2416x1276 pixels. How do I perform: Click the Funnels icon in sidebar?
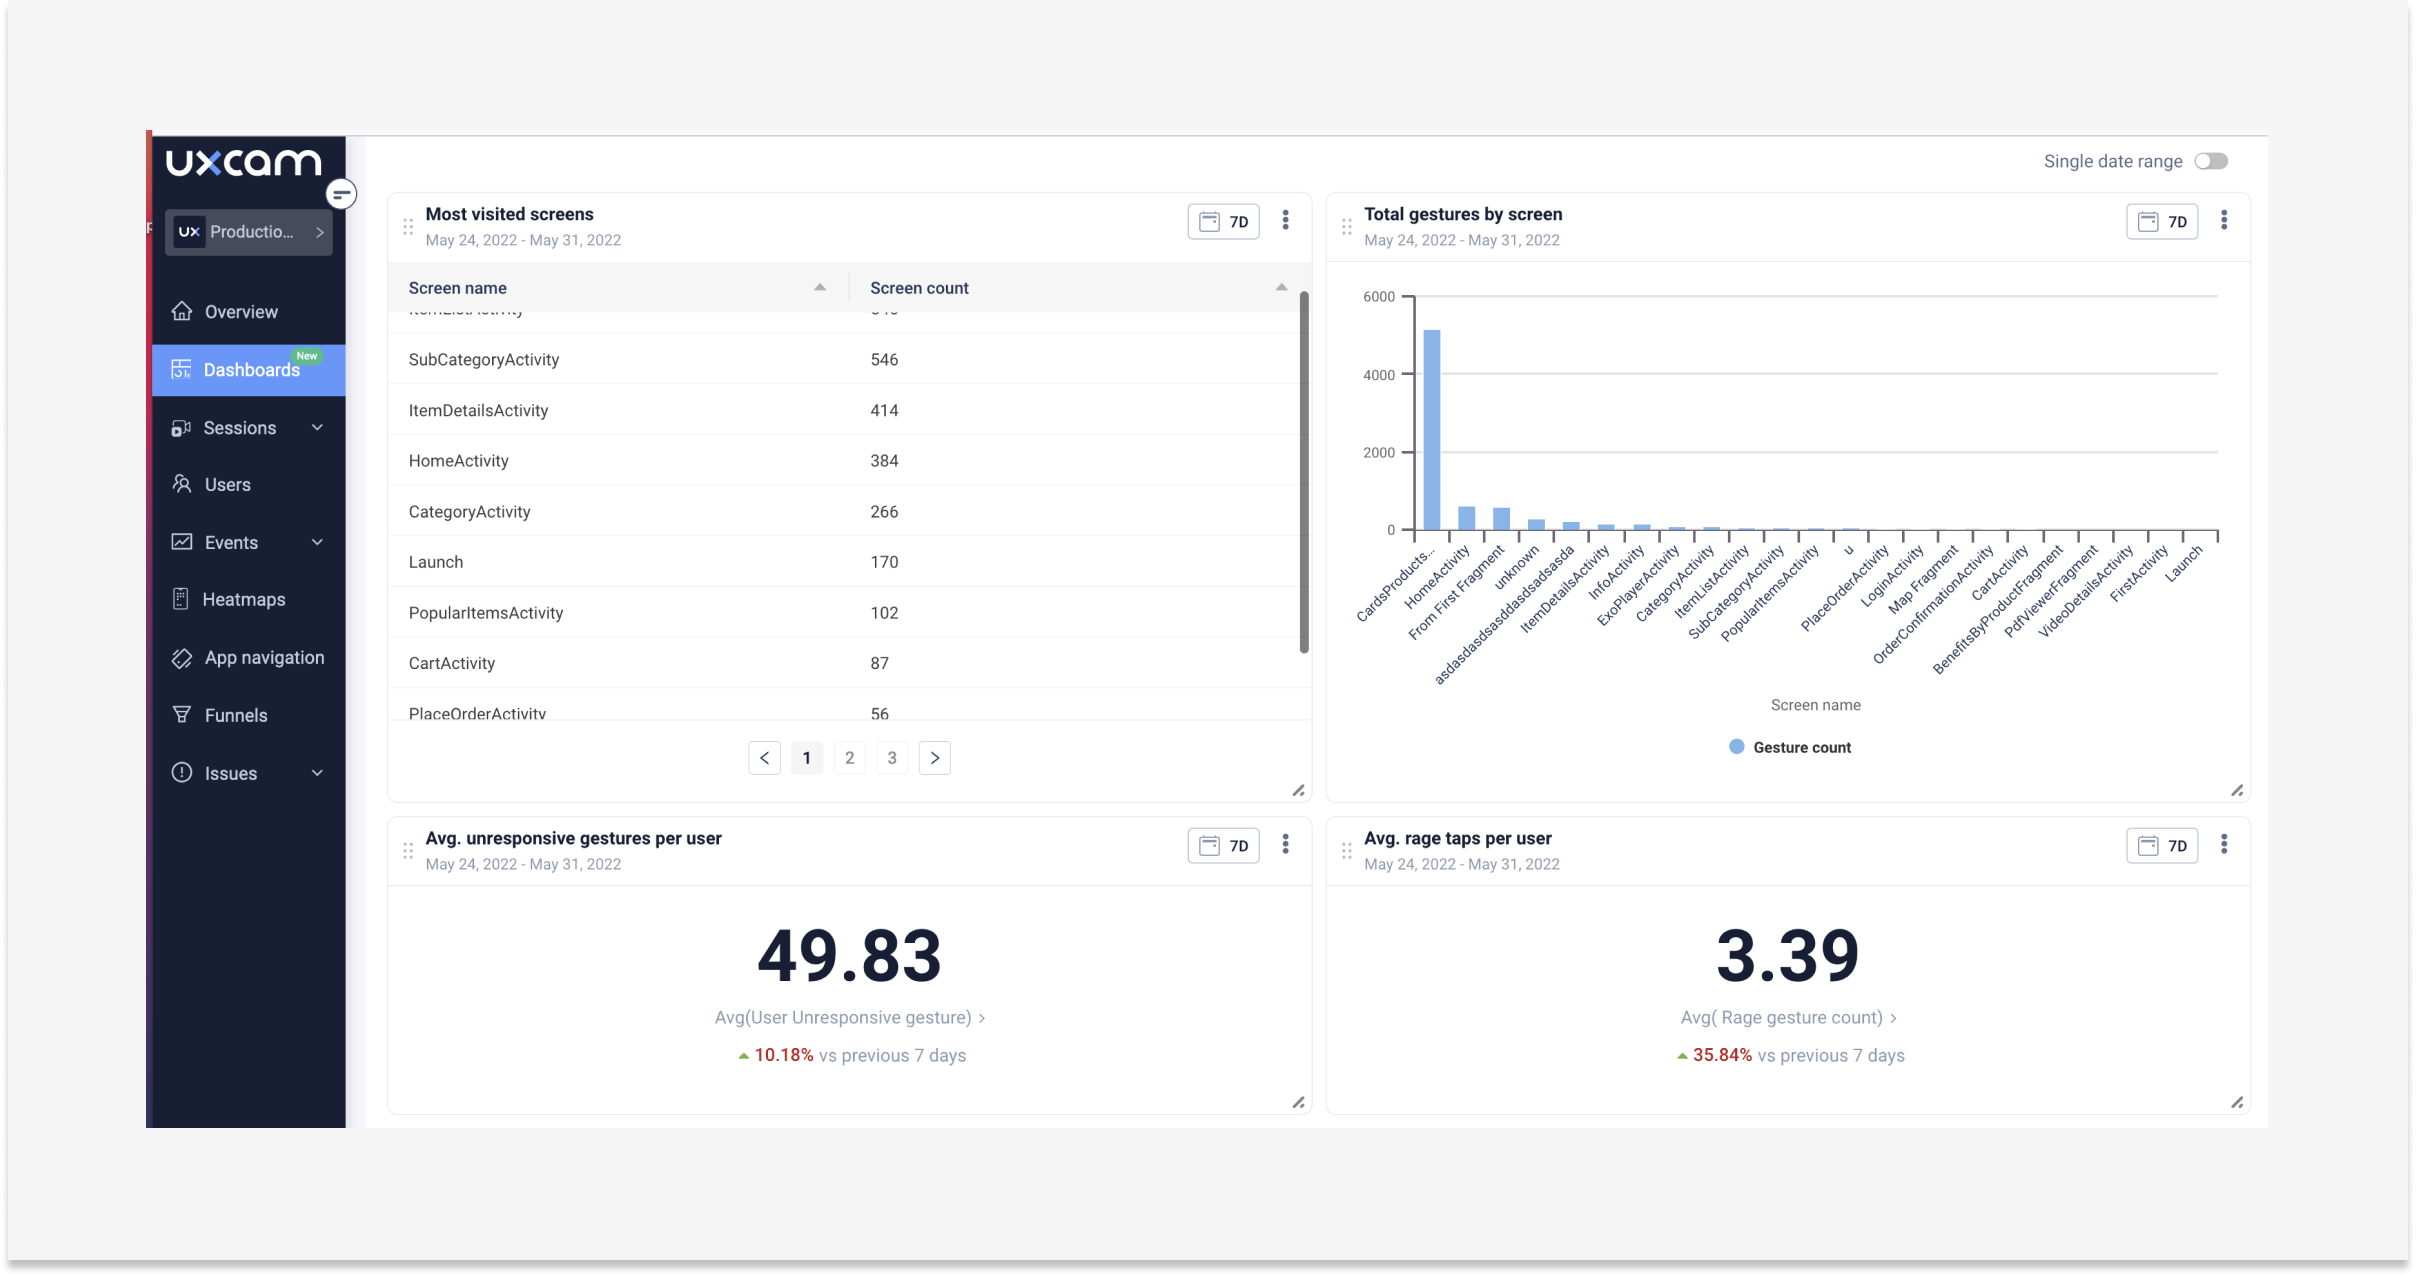coord(181,714)
